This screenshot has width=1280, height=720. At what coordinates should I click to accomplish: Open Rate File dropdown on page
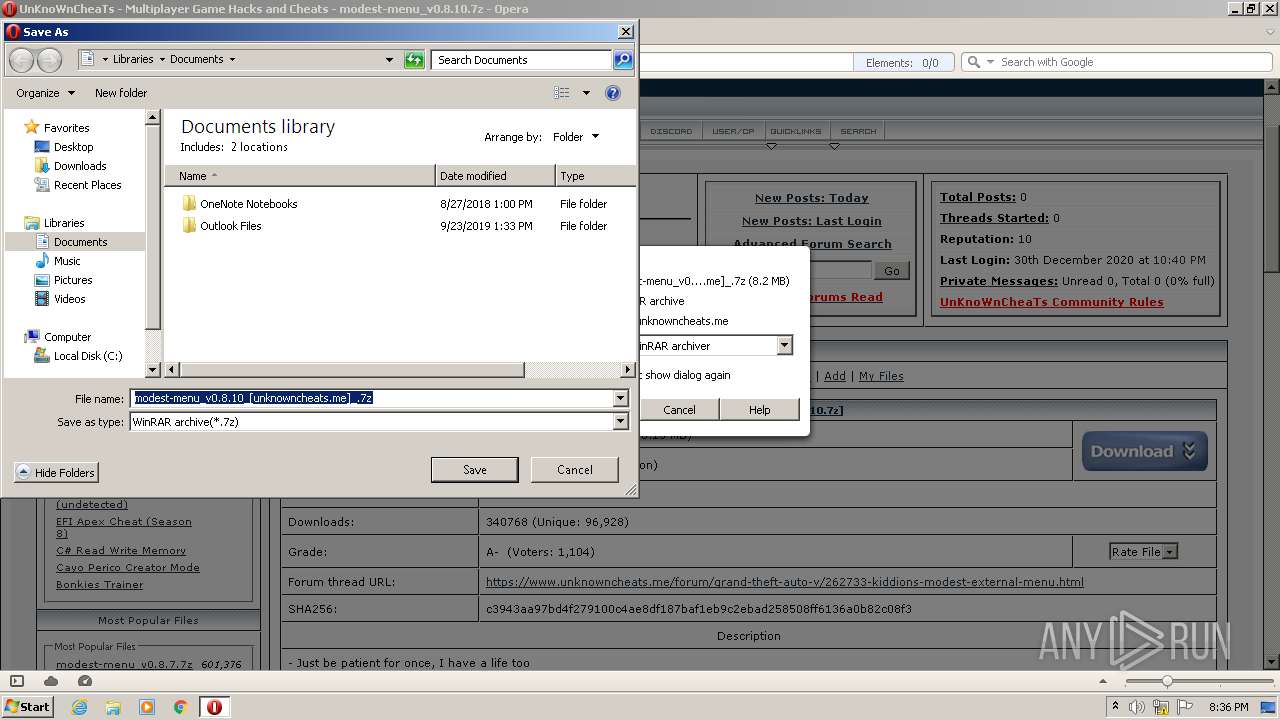(1143, 552)
